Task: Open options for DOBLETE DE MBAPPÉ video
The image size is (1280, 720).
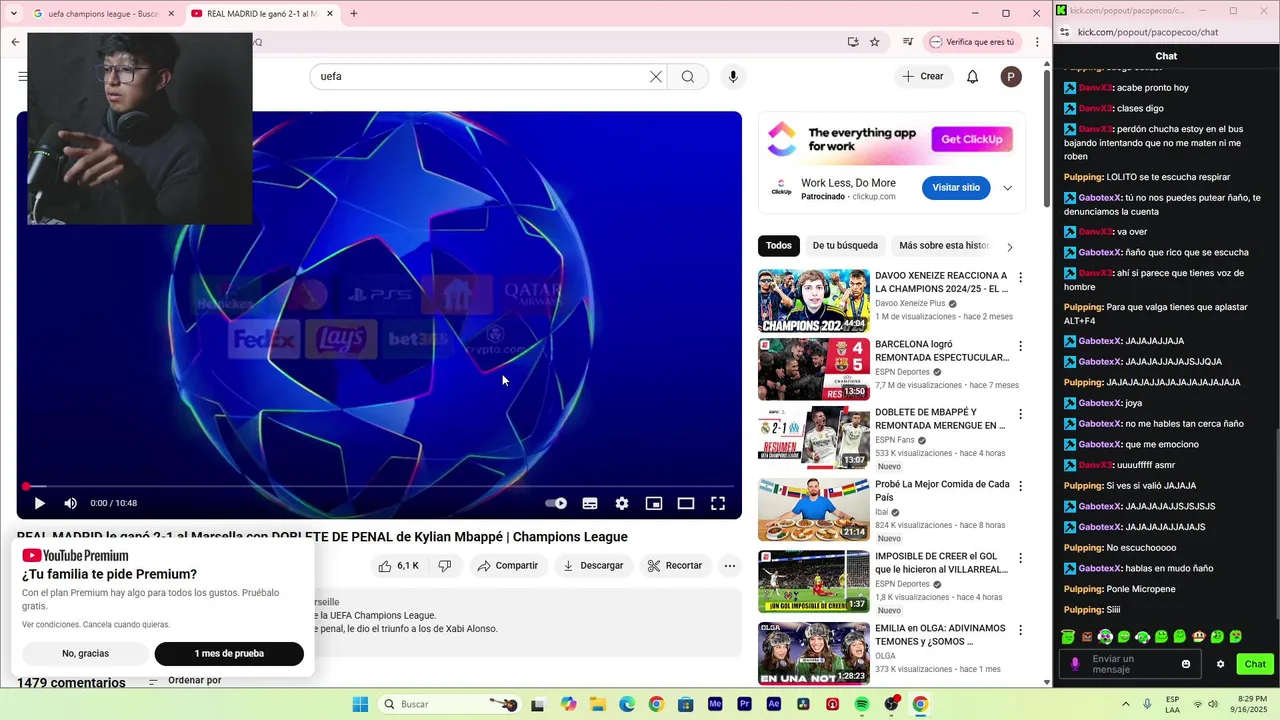Action: pos(1020,414)
